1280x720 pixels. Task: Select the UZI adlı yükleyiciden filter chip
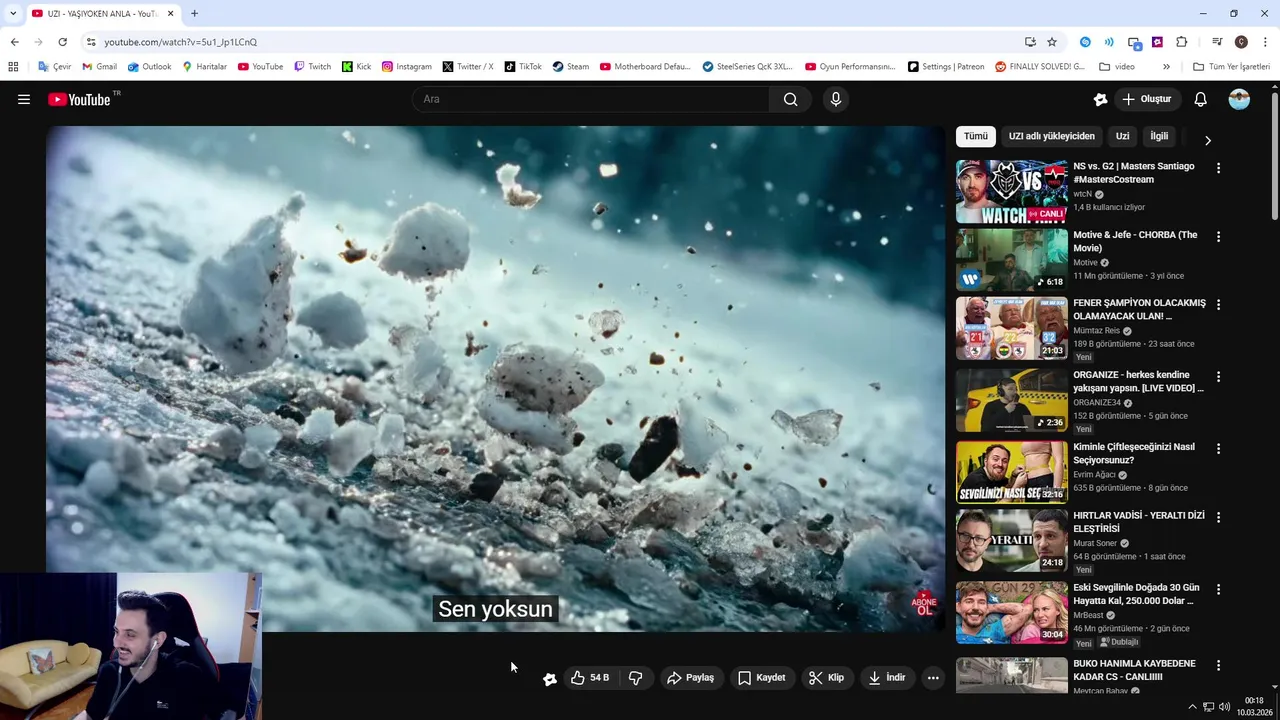[x=1051, y=136]
